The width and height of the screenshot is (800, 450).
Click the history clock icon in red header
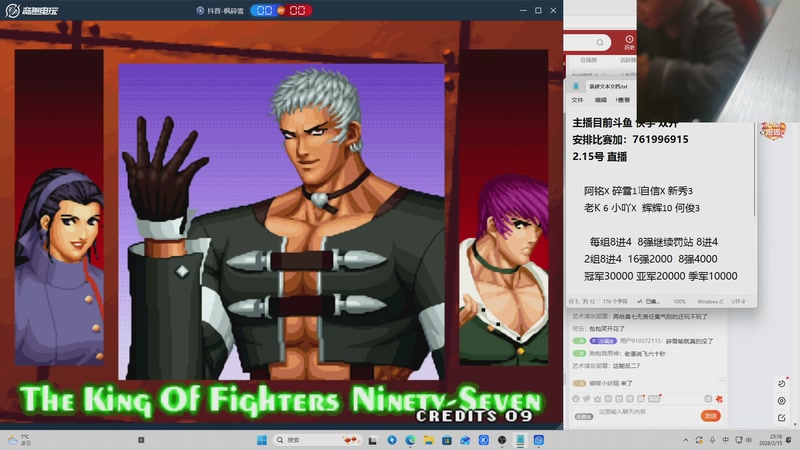pyautogui.click(x=629, y=39)
